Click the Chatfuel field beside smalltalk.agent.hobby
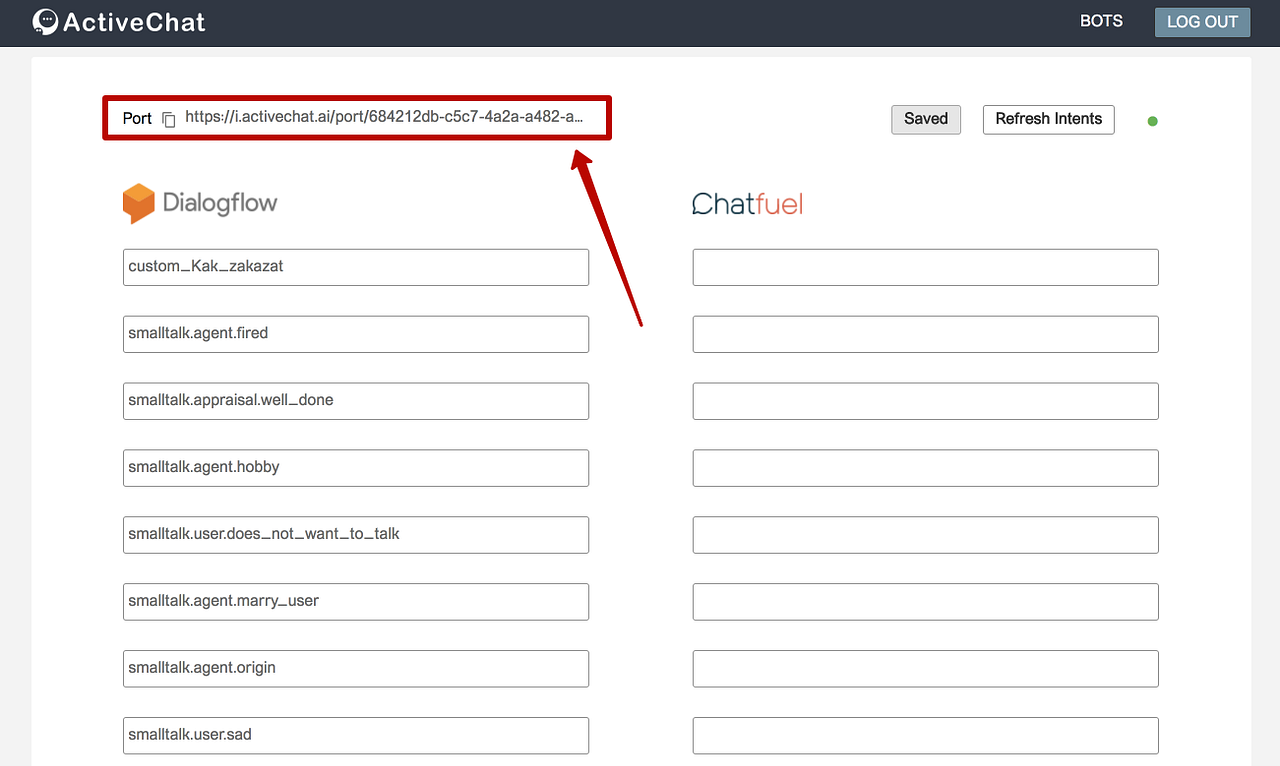The height and width of the screenshot is (766, 1280). coord(925,467)
